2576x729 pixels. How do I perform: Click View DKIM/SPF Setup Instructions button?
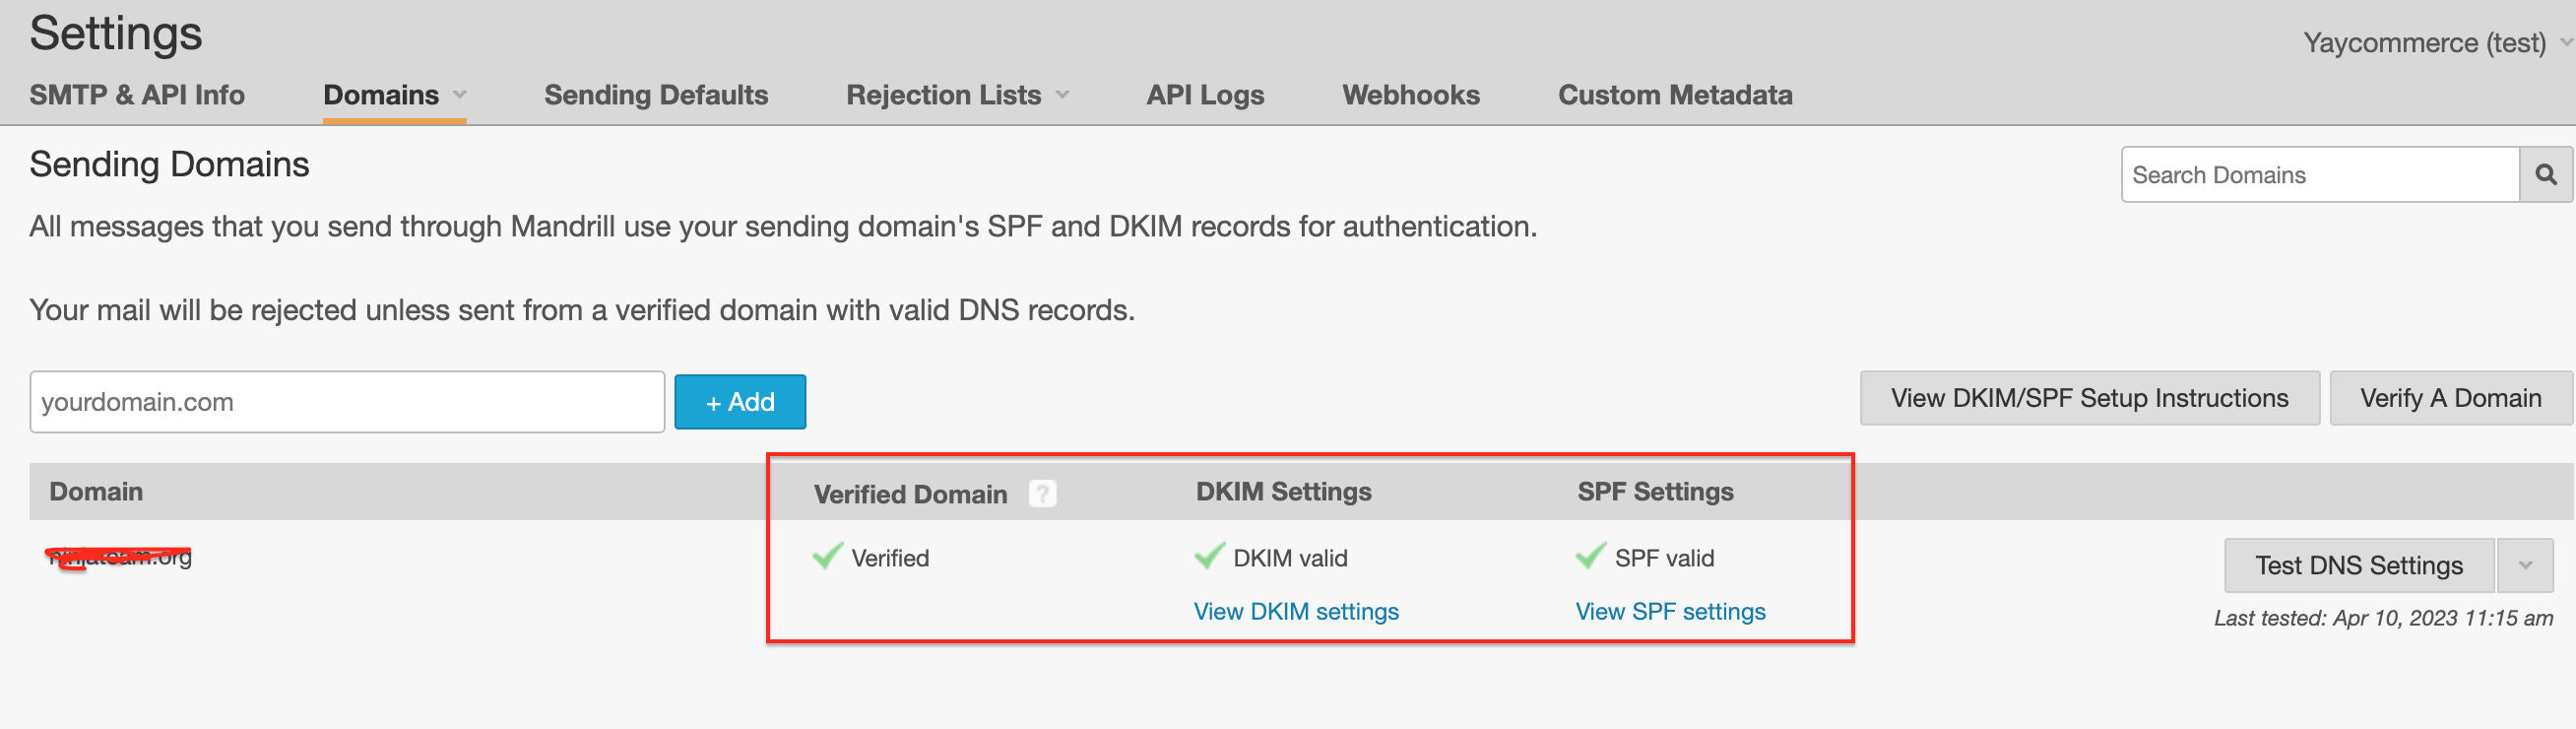[2089, 398]
